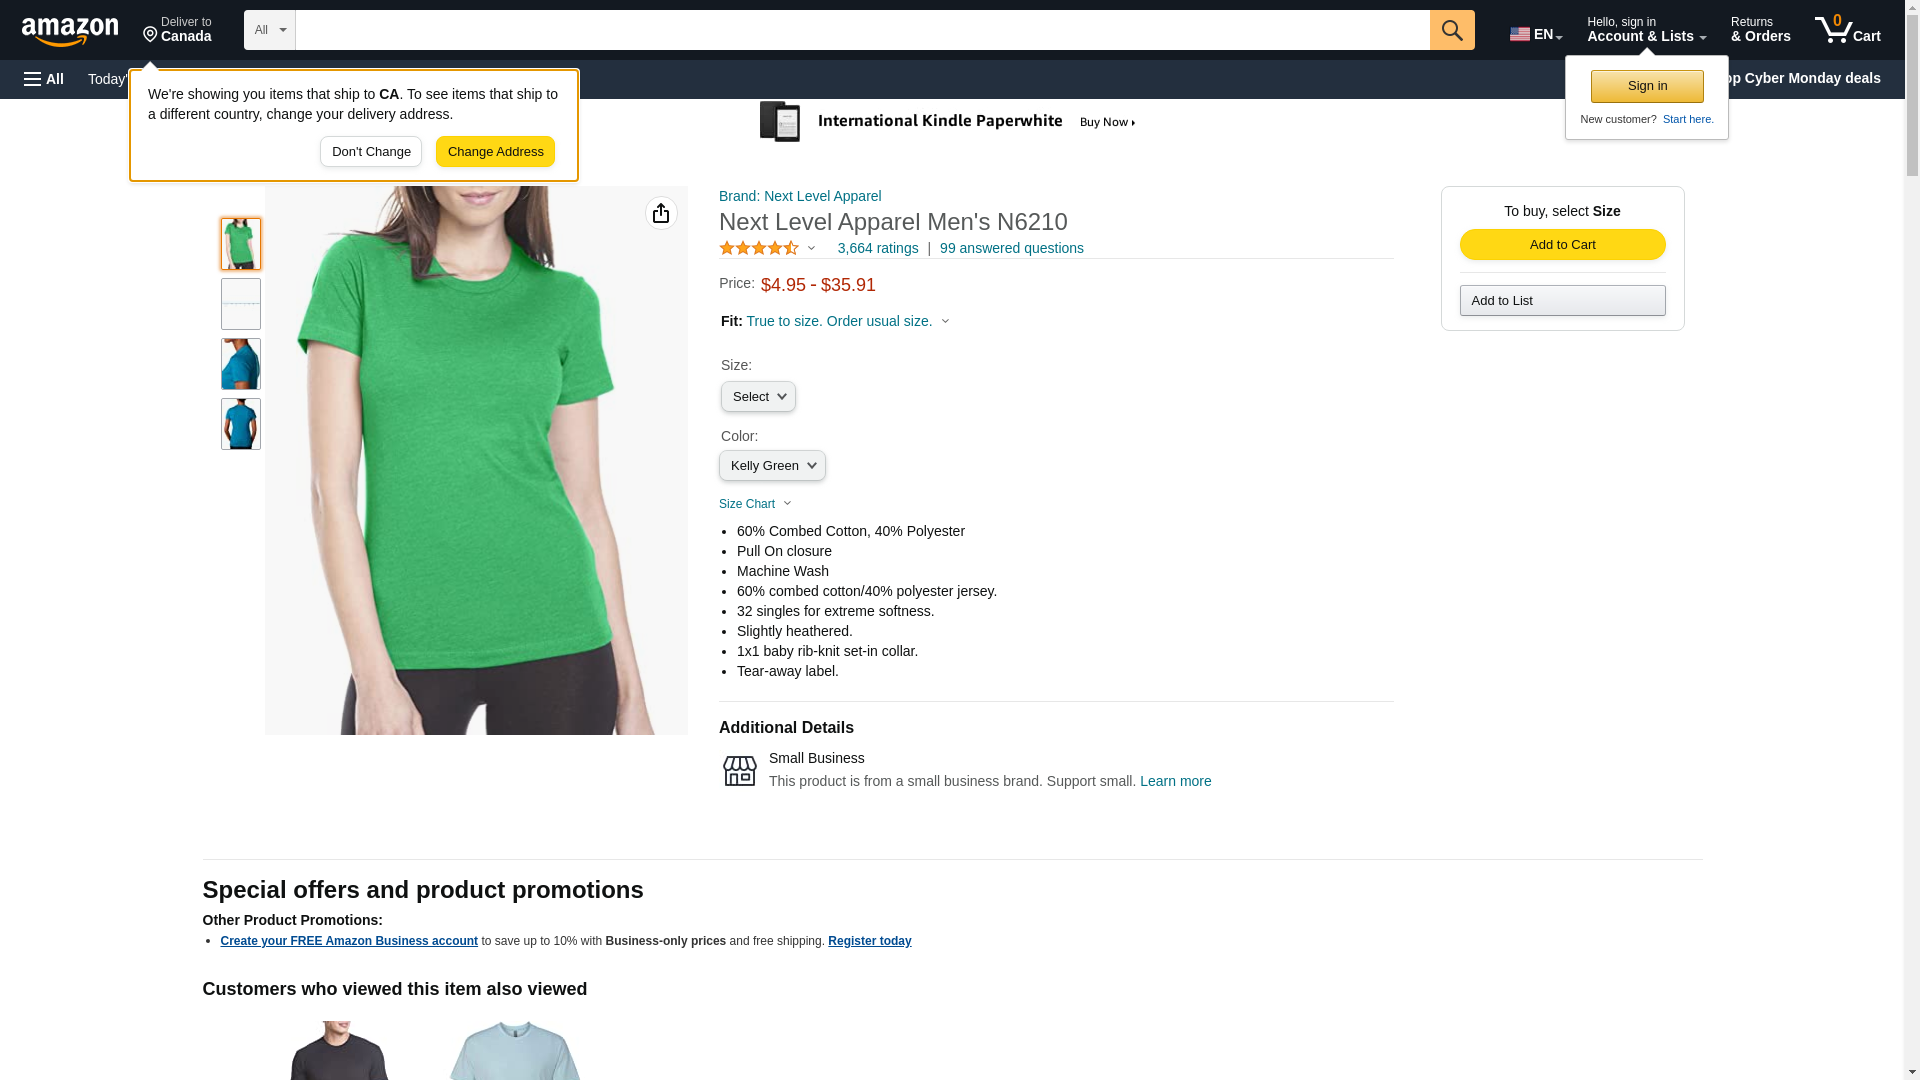This screenshot has height=1080, width=1920.
Task: Open the All hamburger menu
Action: coord(44,79)
